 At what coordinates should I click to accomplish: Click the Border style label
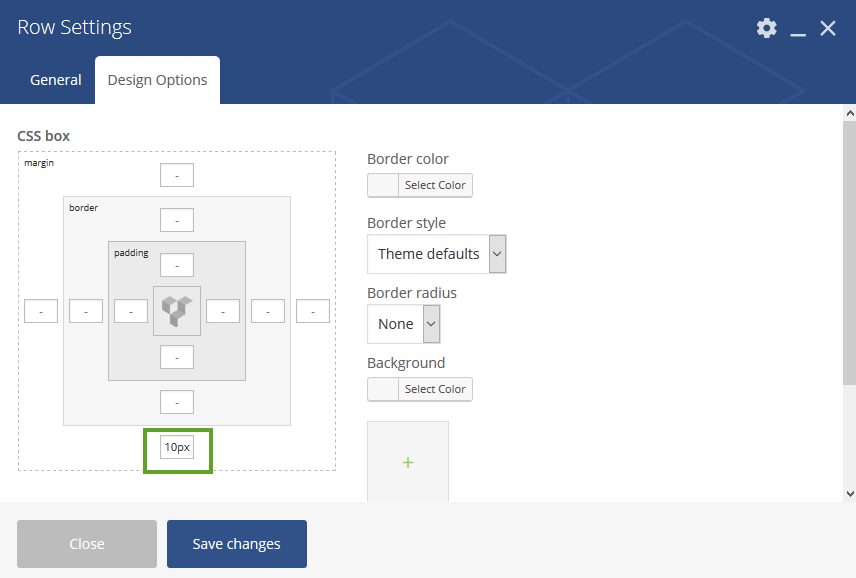(406, 223)
